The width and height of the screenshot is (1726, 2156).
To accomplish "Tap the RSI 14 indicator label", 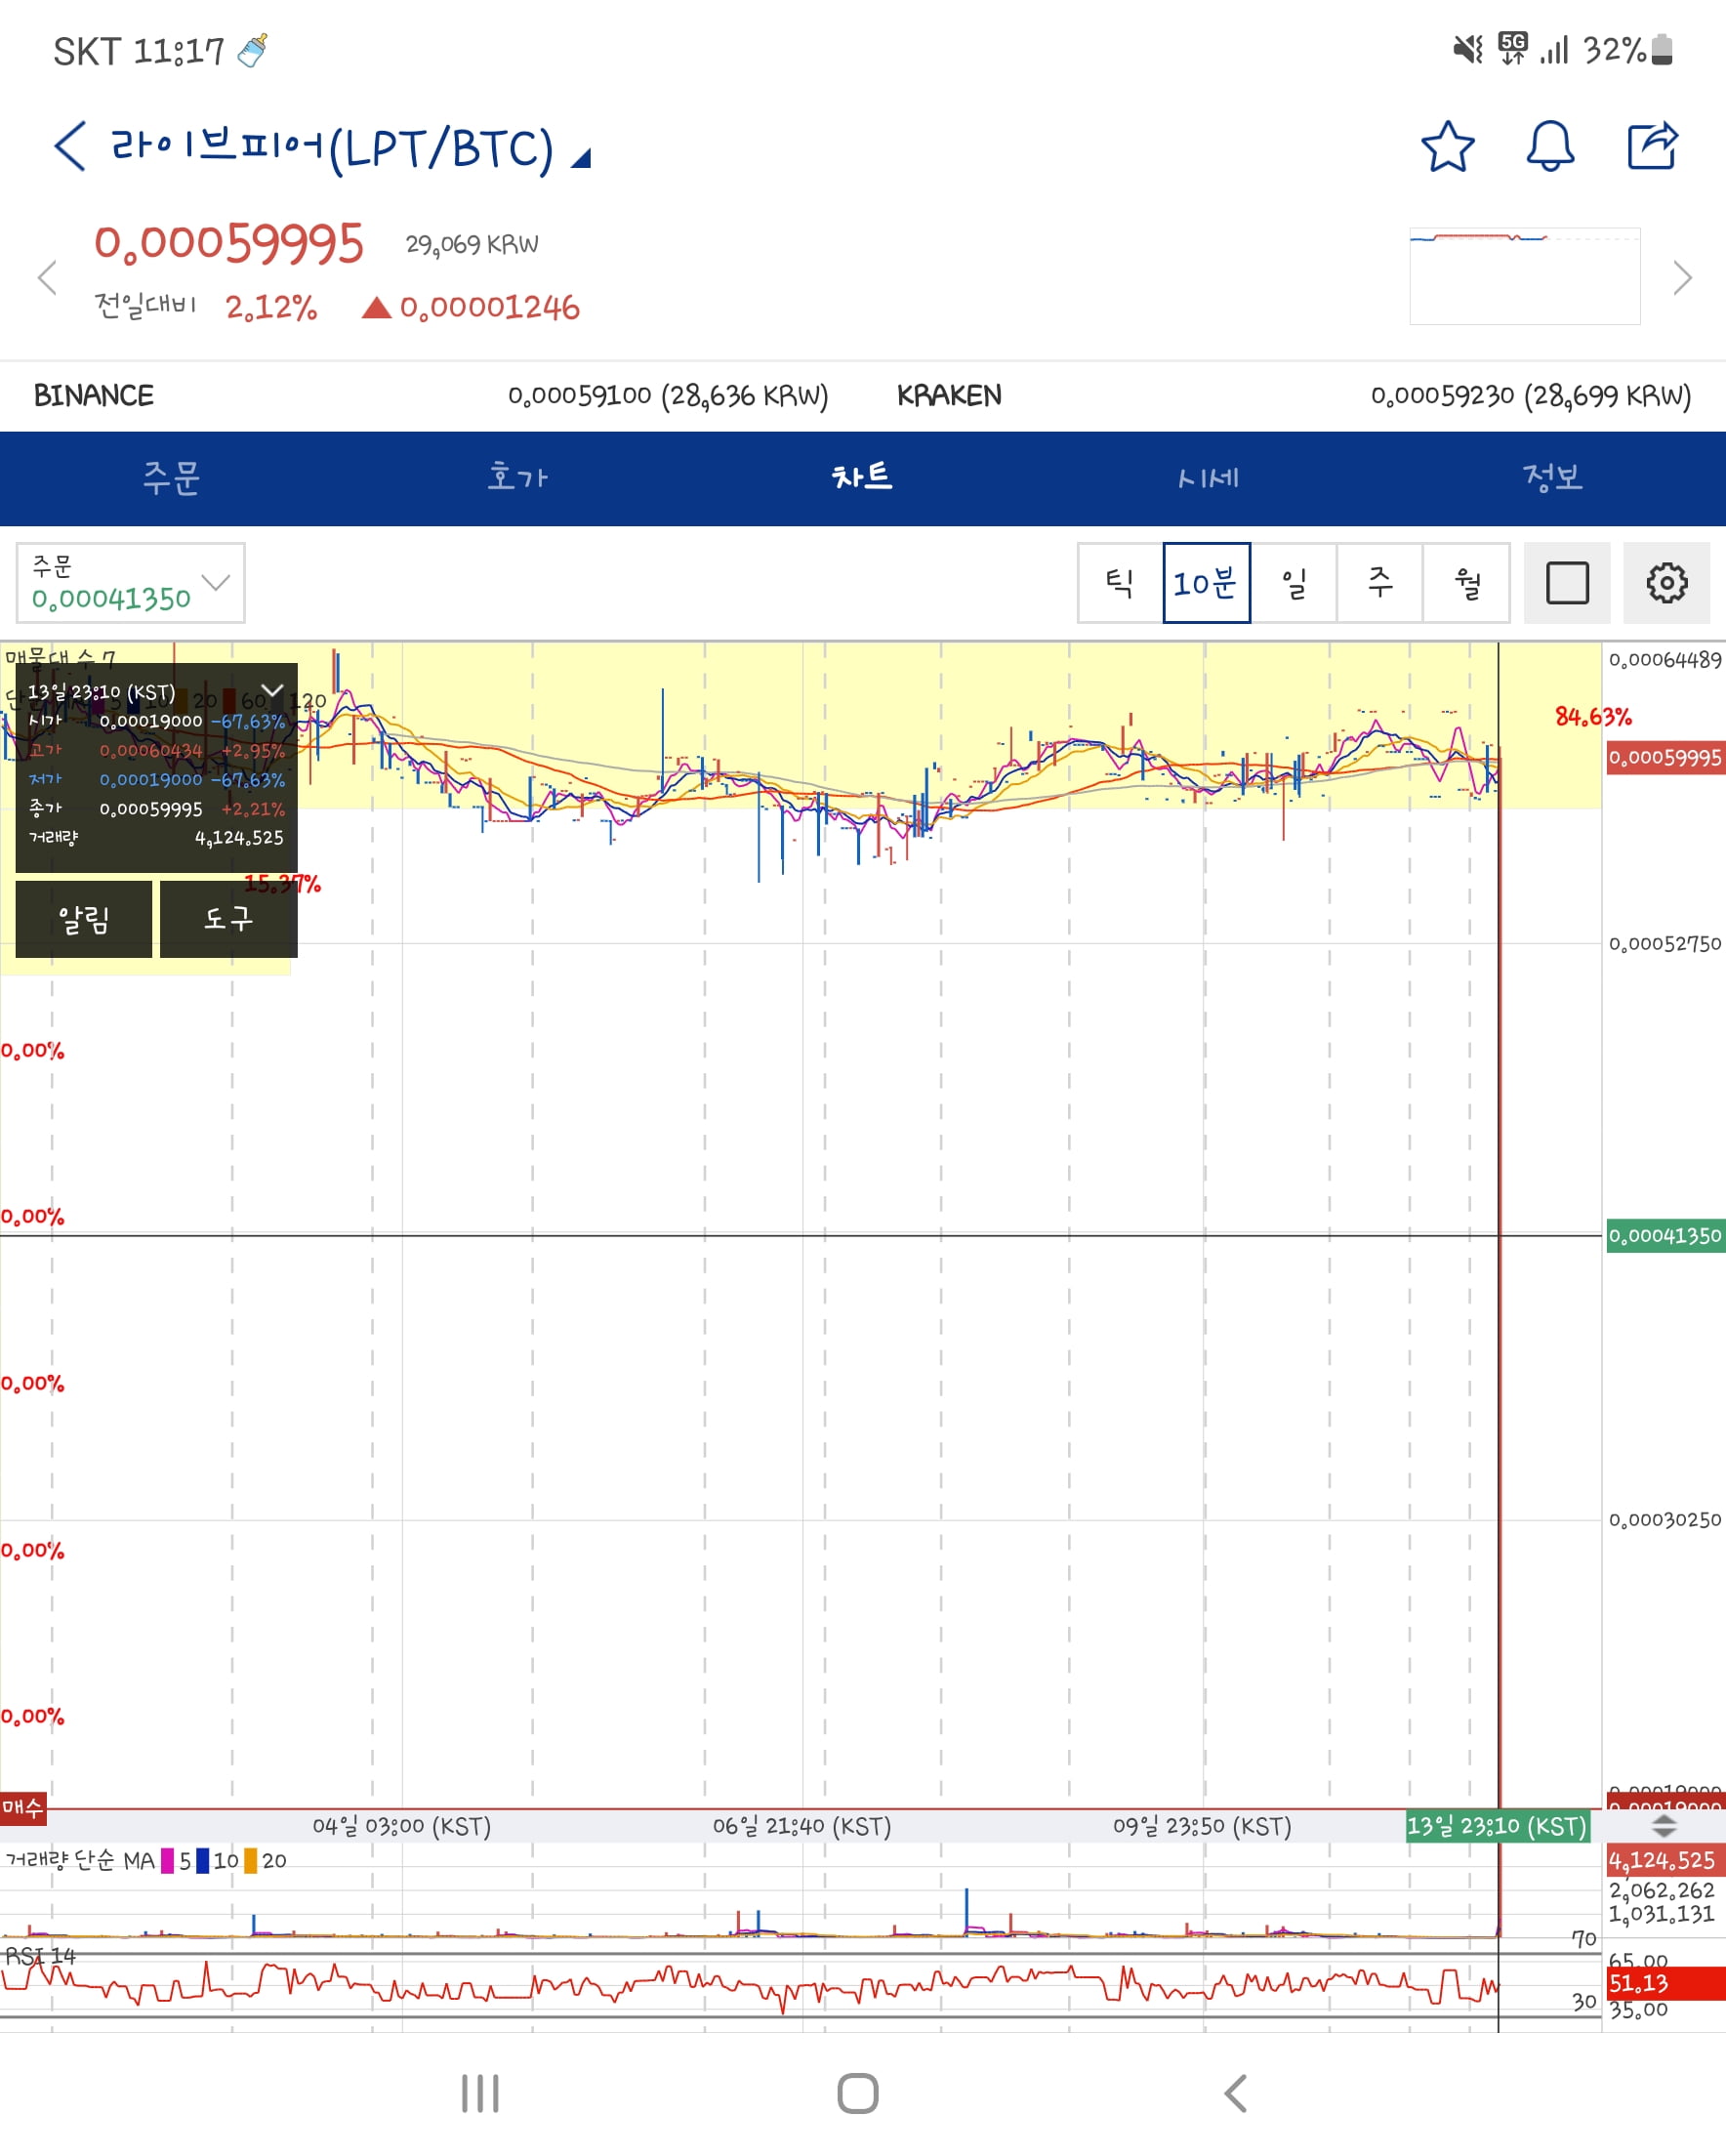I will pos(40,1956).
